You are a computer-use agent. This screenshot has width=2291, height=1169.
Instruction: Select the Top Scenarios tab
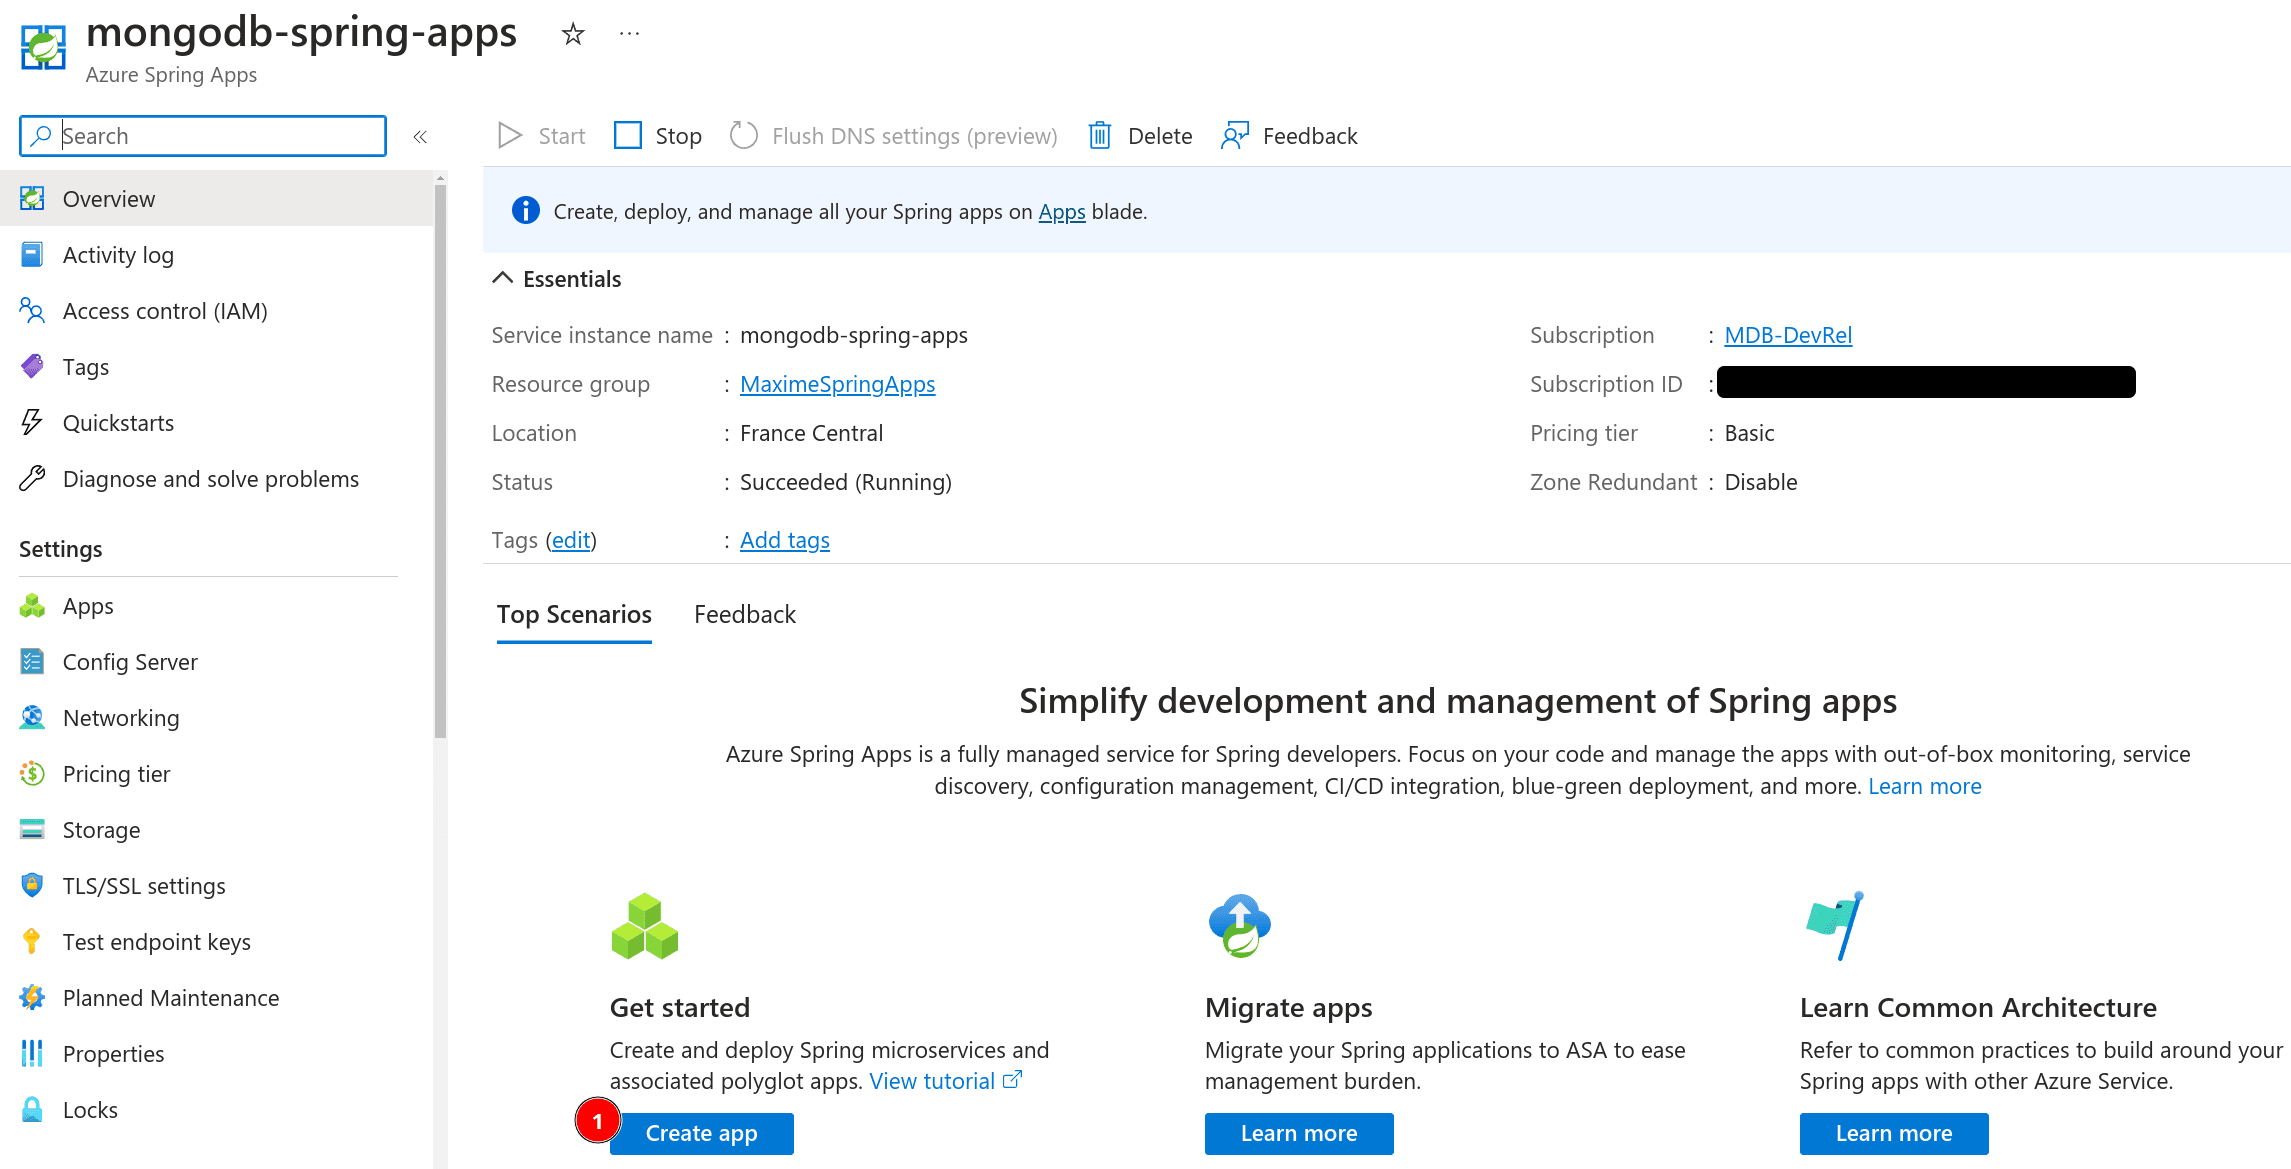click(x=574, y=614)
